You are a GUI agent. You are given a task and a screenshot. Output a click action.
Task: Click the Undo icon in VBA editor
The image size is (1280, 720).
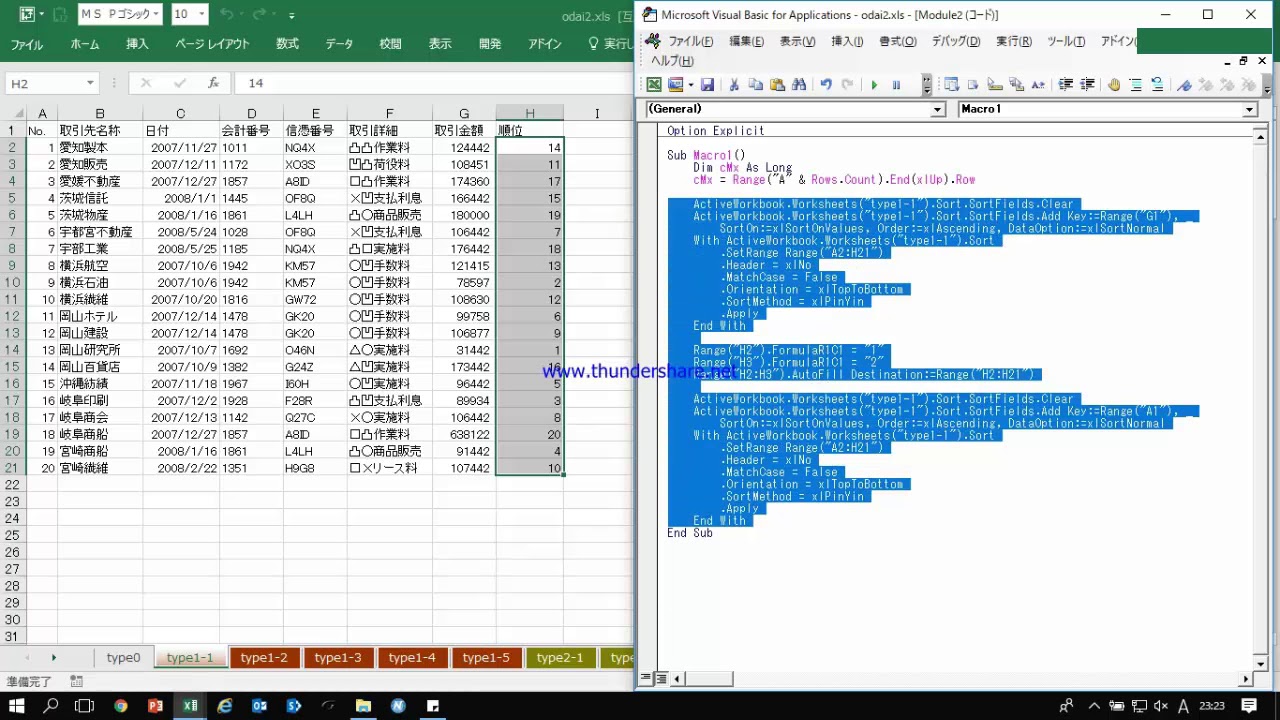pos(826,85)
